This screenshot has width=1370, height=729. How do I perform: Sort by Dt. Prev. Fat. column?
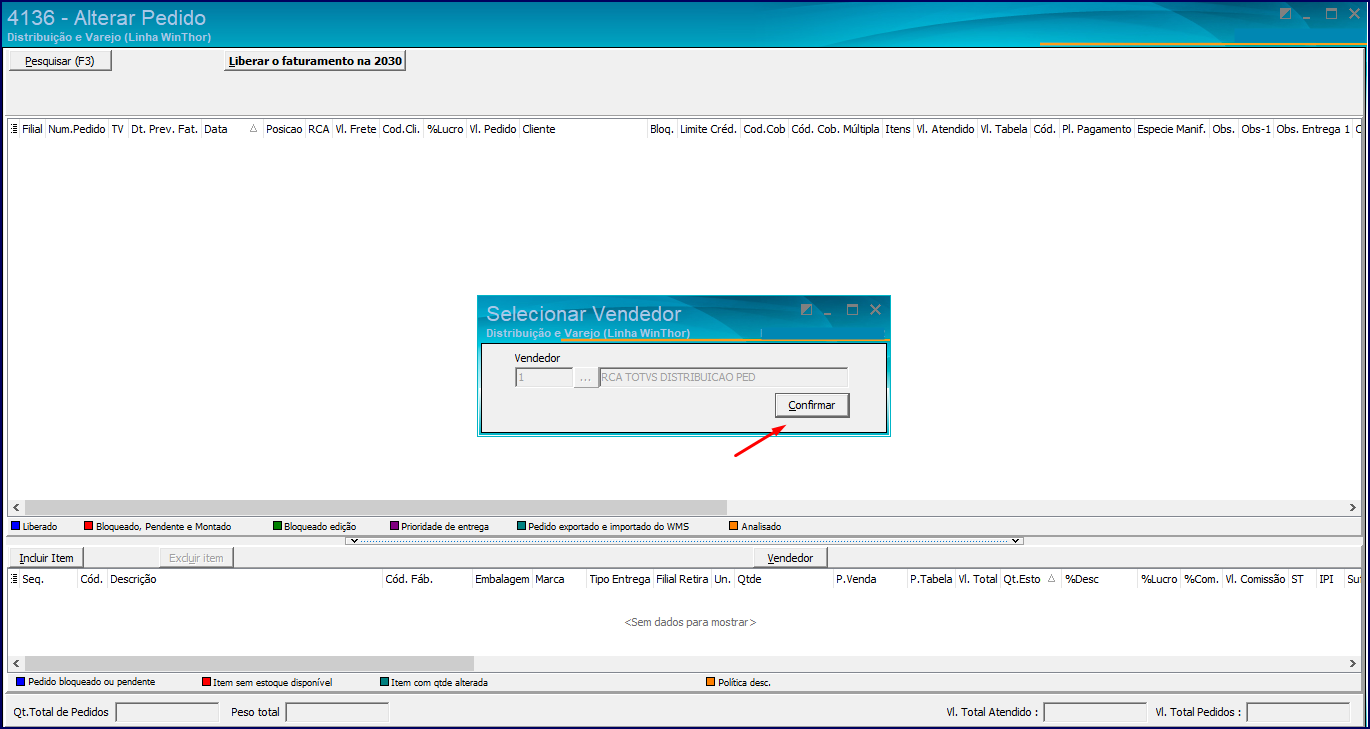point(164,129)
